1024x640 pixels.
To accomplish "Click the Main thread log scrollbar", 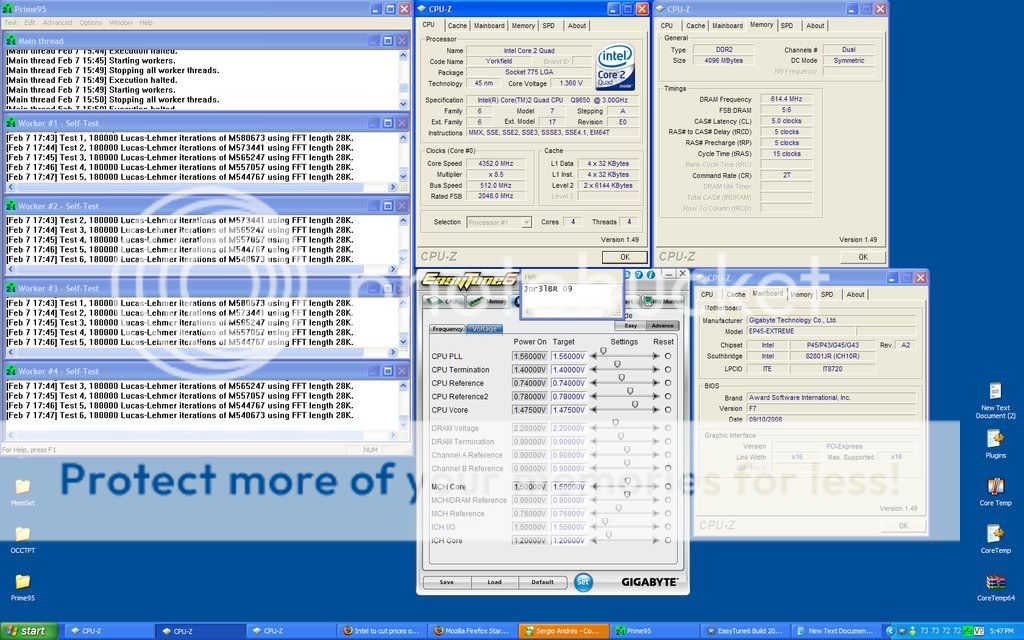I will pos(403,80).
